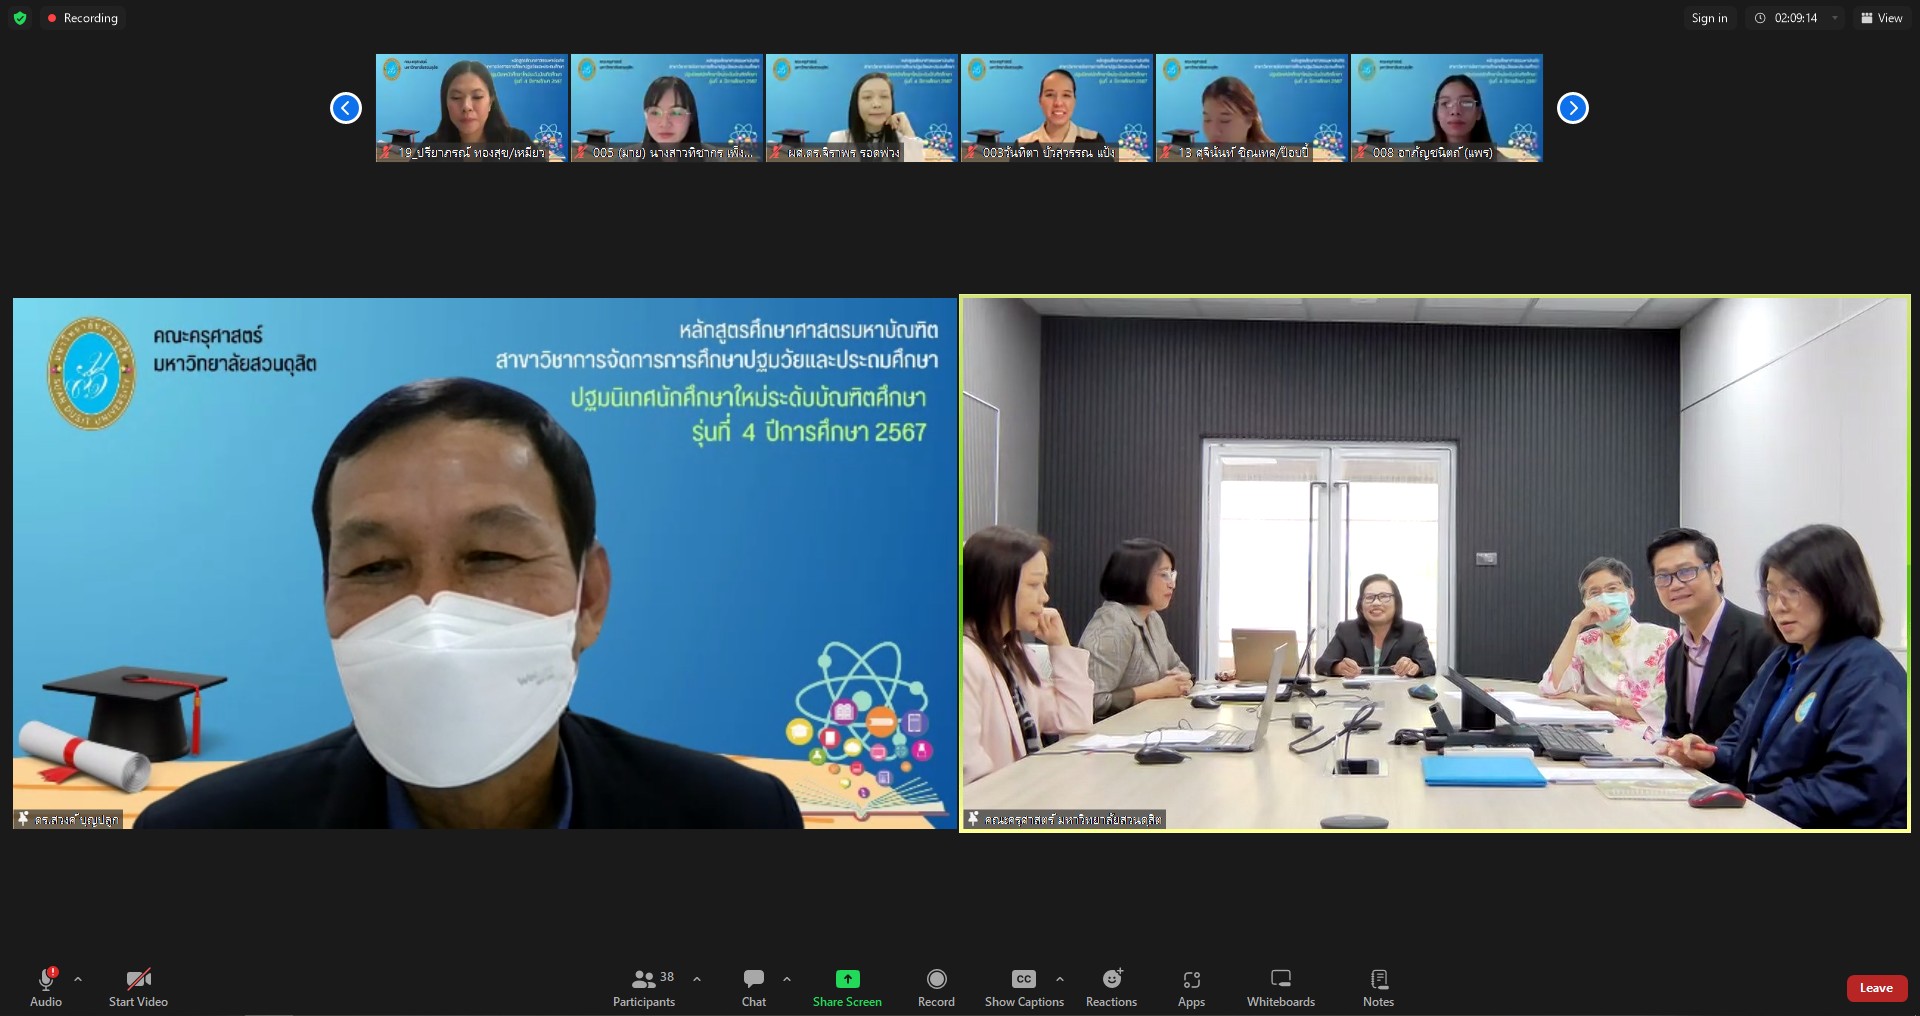Viewport: 1920px width, 1016px height.
Task: Click the Share Screen icon
Action: (x=847, y=979)
